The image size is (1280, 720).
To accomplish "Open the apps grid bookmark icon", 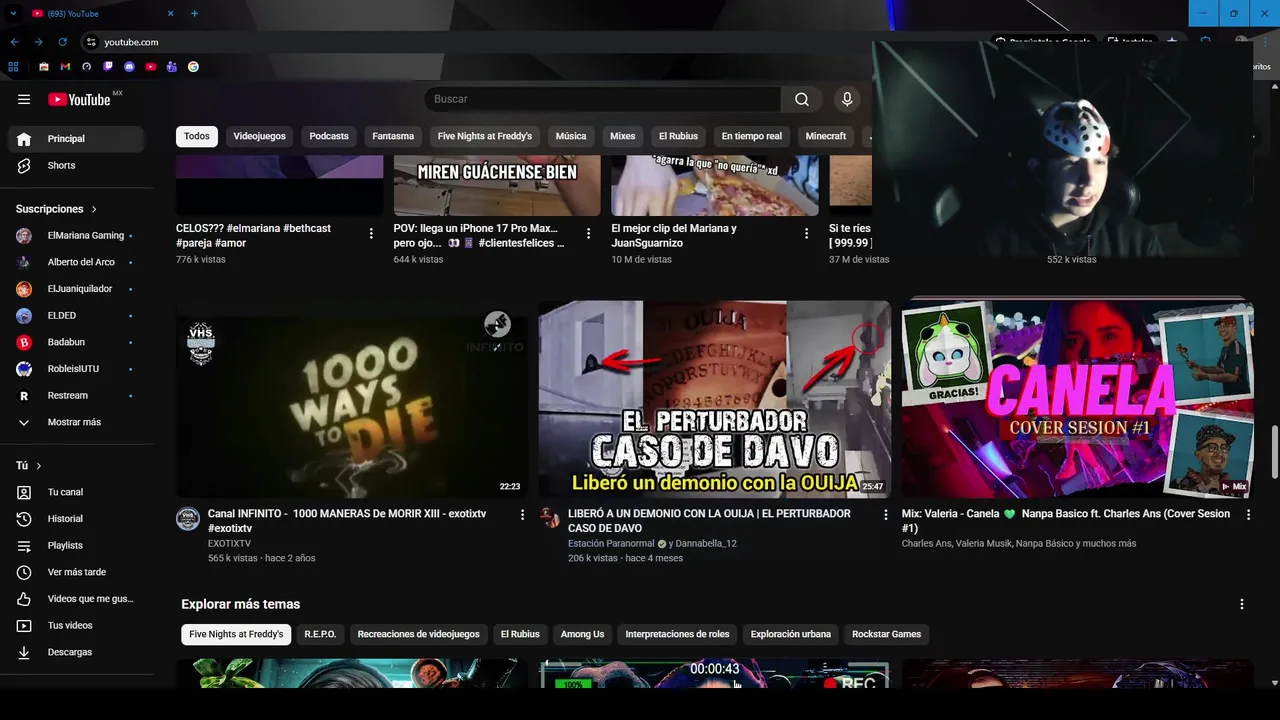I will pos(13,67).
